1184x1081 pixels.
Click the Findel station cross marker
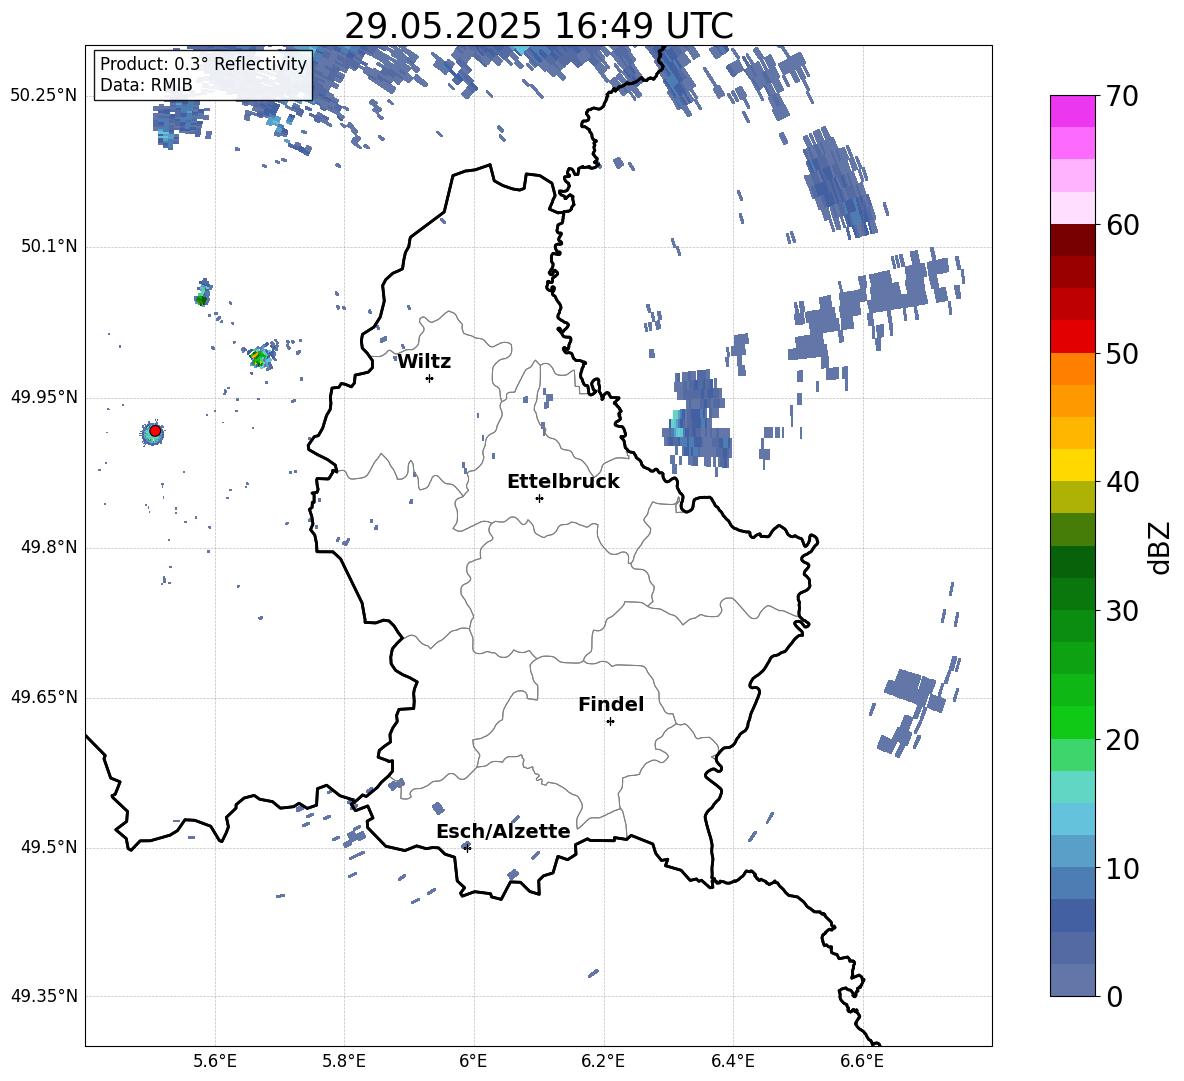(x=610, y=722)
